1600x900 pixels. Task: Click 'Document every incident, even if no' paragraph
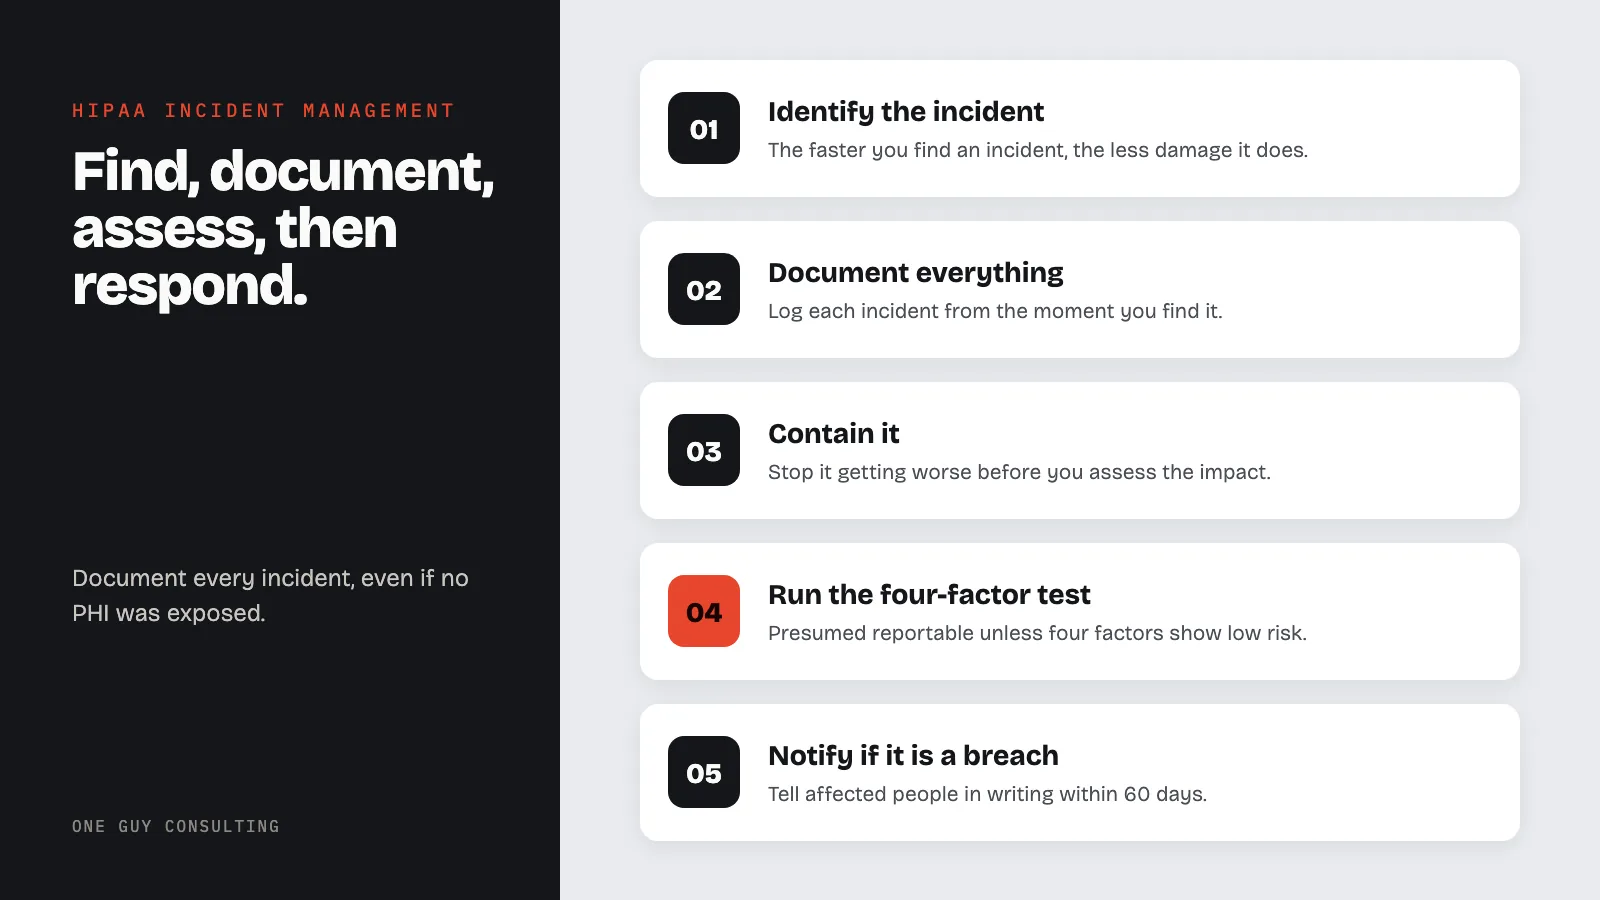(x=270, y=596)
